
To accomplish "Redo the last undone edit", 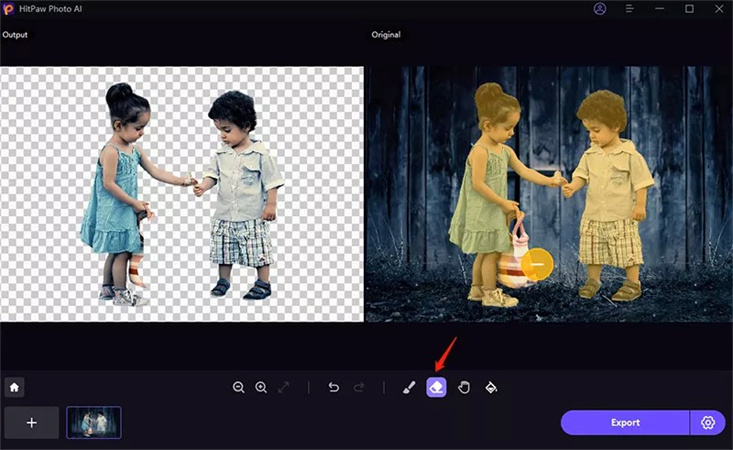I will [x=359, y=387].
